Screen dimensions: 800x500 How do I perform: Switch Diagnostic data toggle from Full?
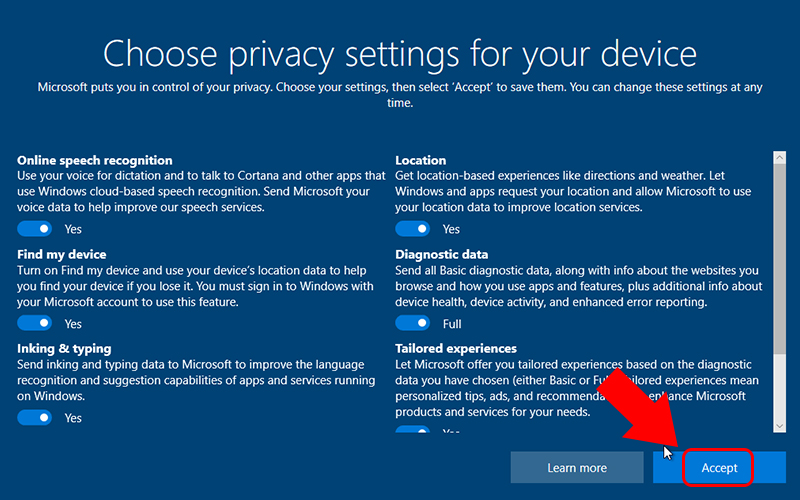tap(413, 323)
